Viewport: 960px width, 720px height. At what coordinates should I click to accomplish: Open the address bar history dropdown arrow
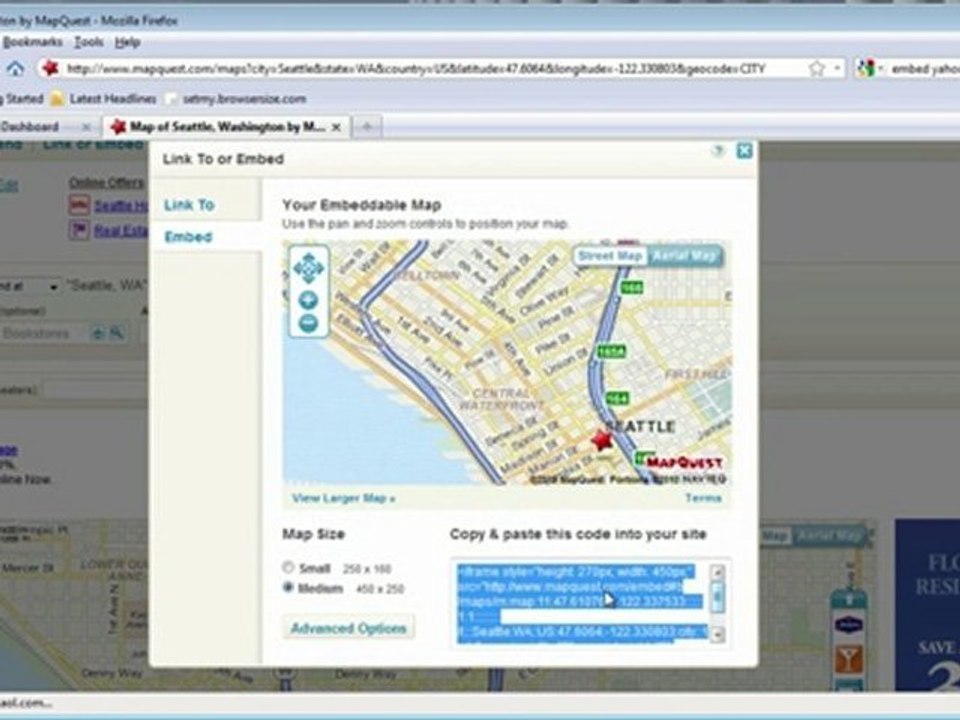pyautogui.click(x=837, y=69)
